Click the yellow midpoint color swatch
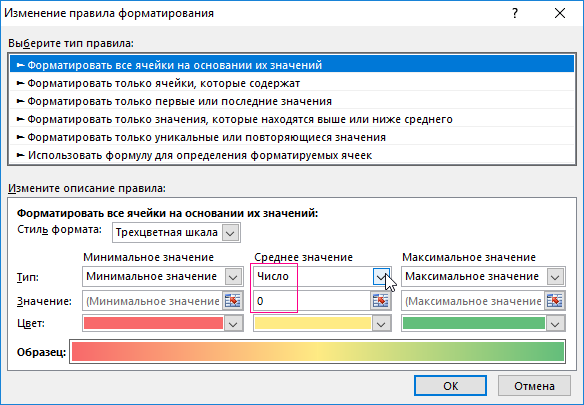The height and width of the screenshot is (405, 584). [313, 323]
